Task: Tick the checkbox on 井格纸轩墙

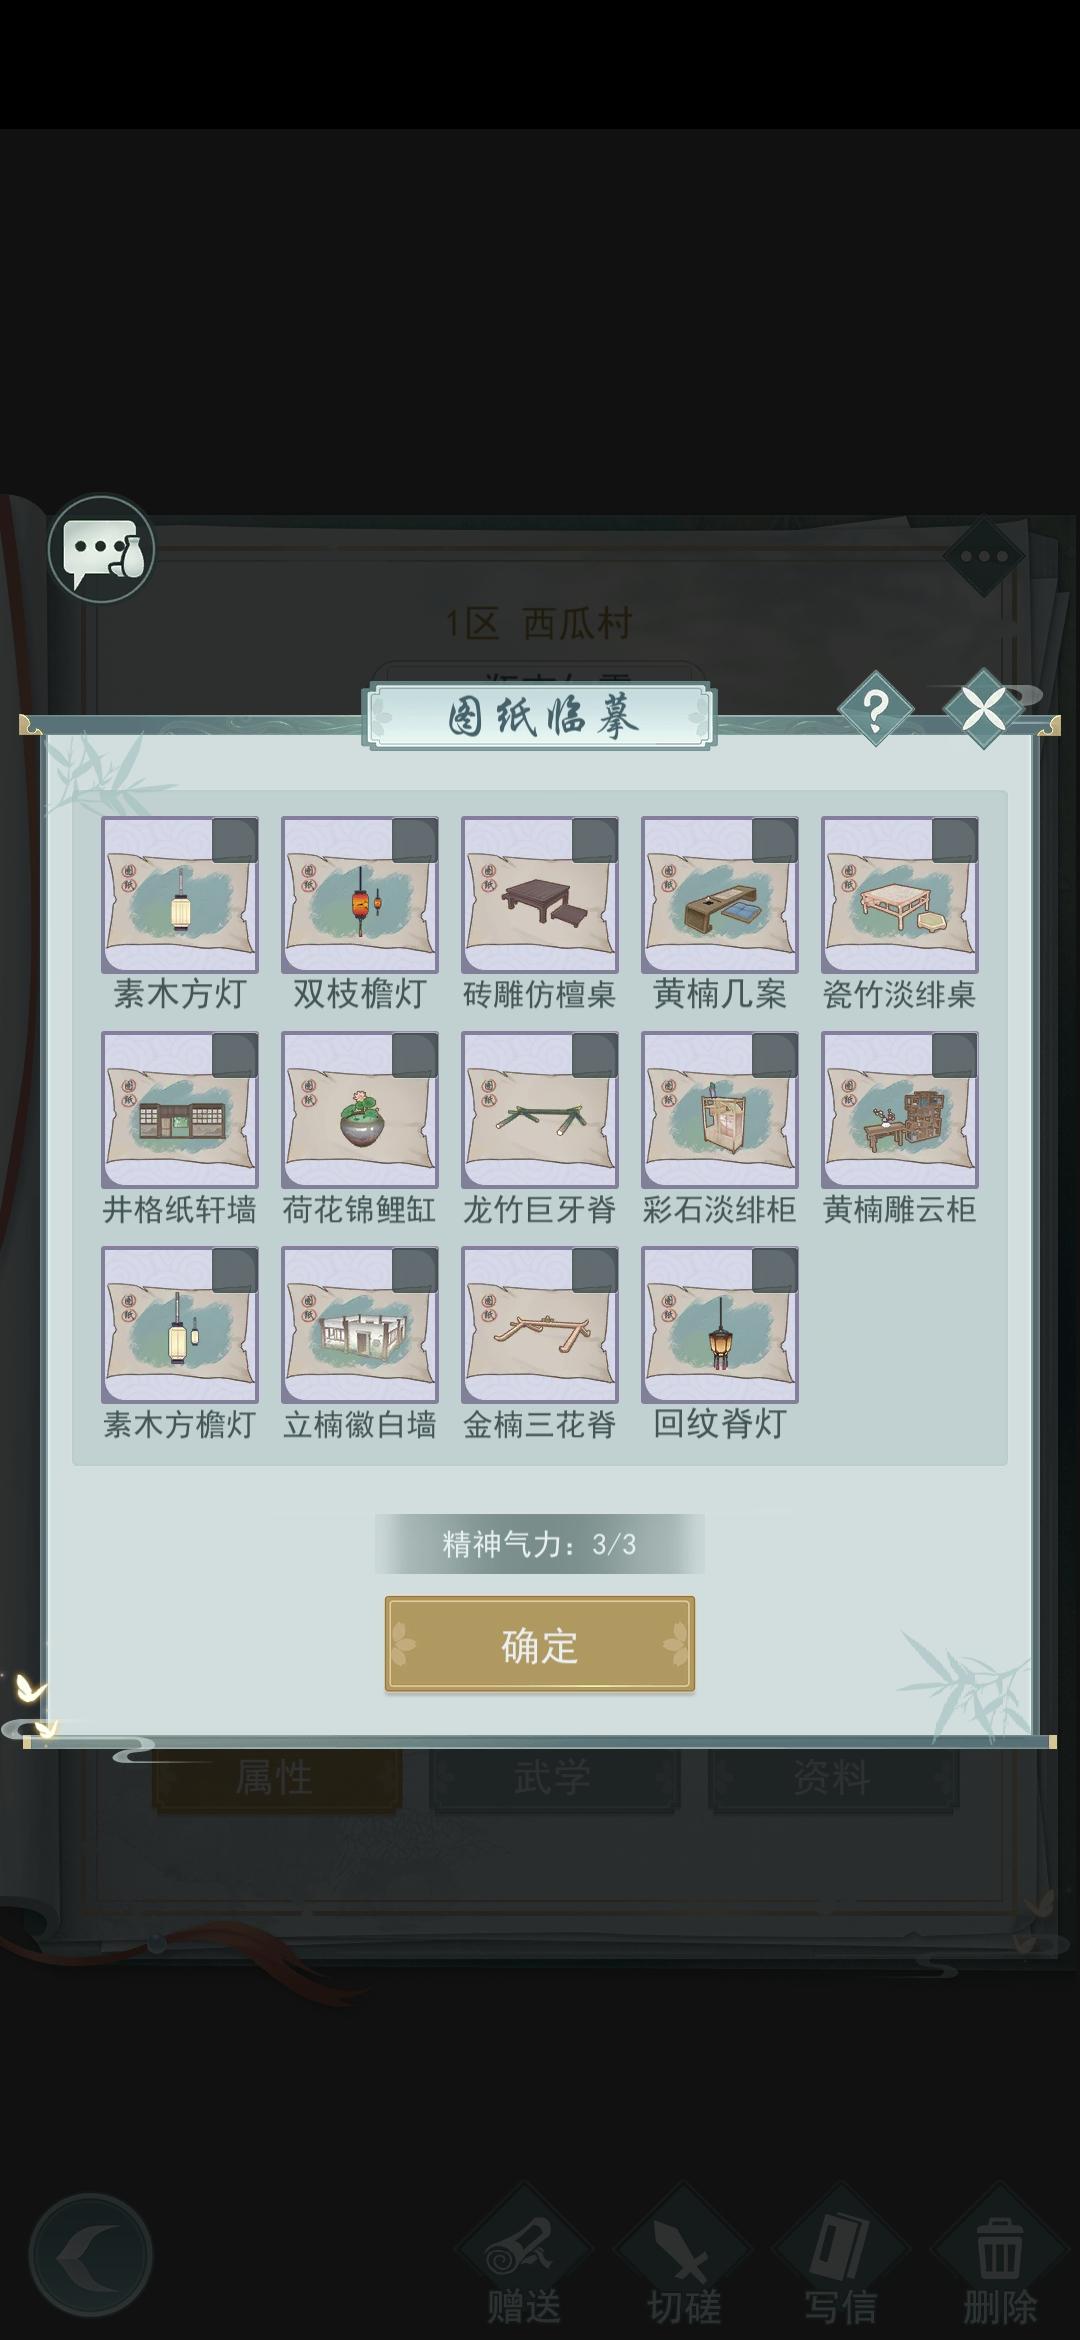Action: click(234, 1055)
